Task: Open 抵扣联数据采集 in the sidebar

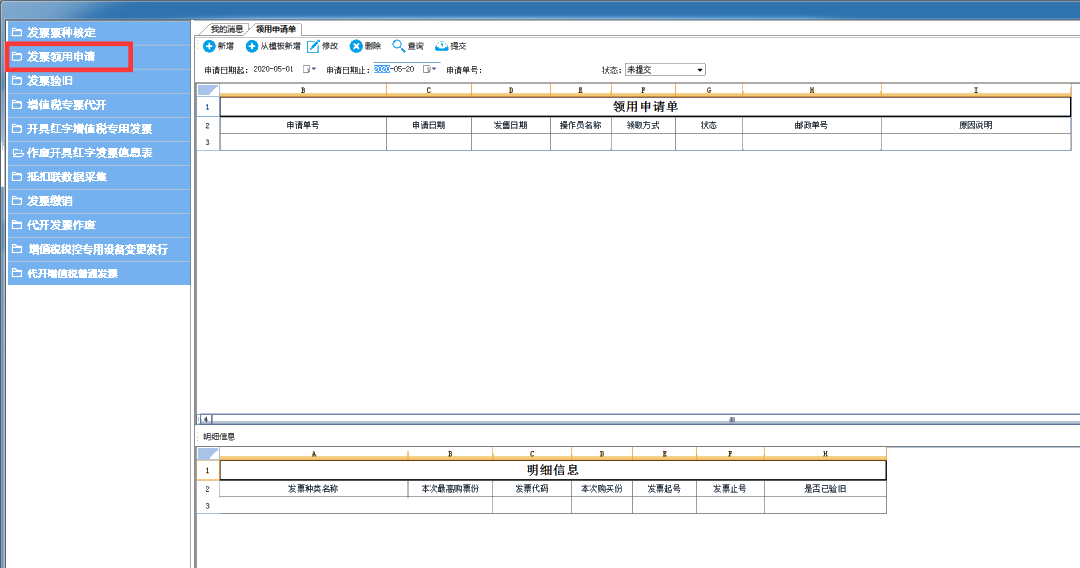Action: pos(99,177)
